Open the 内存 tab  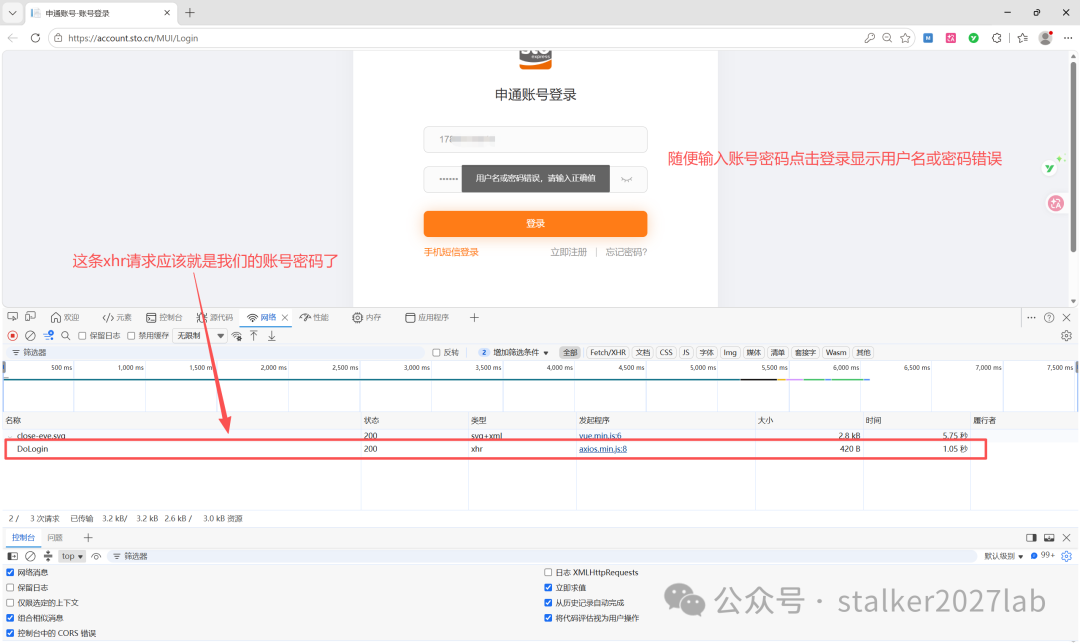pos(366,318)
